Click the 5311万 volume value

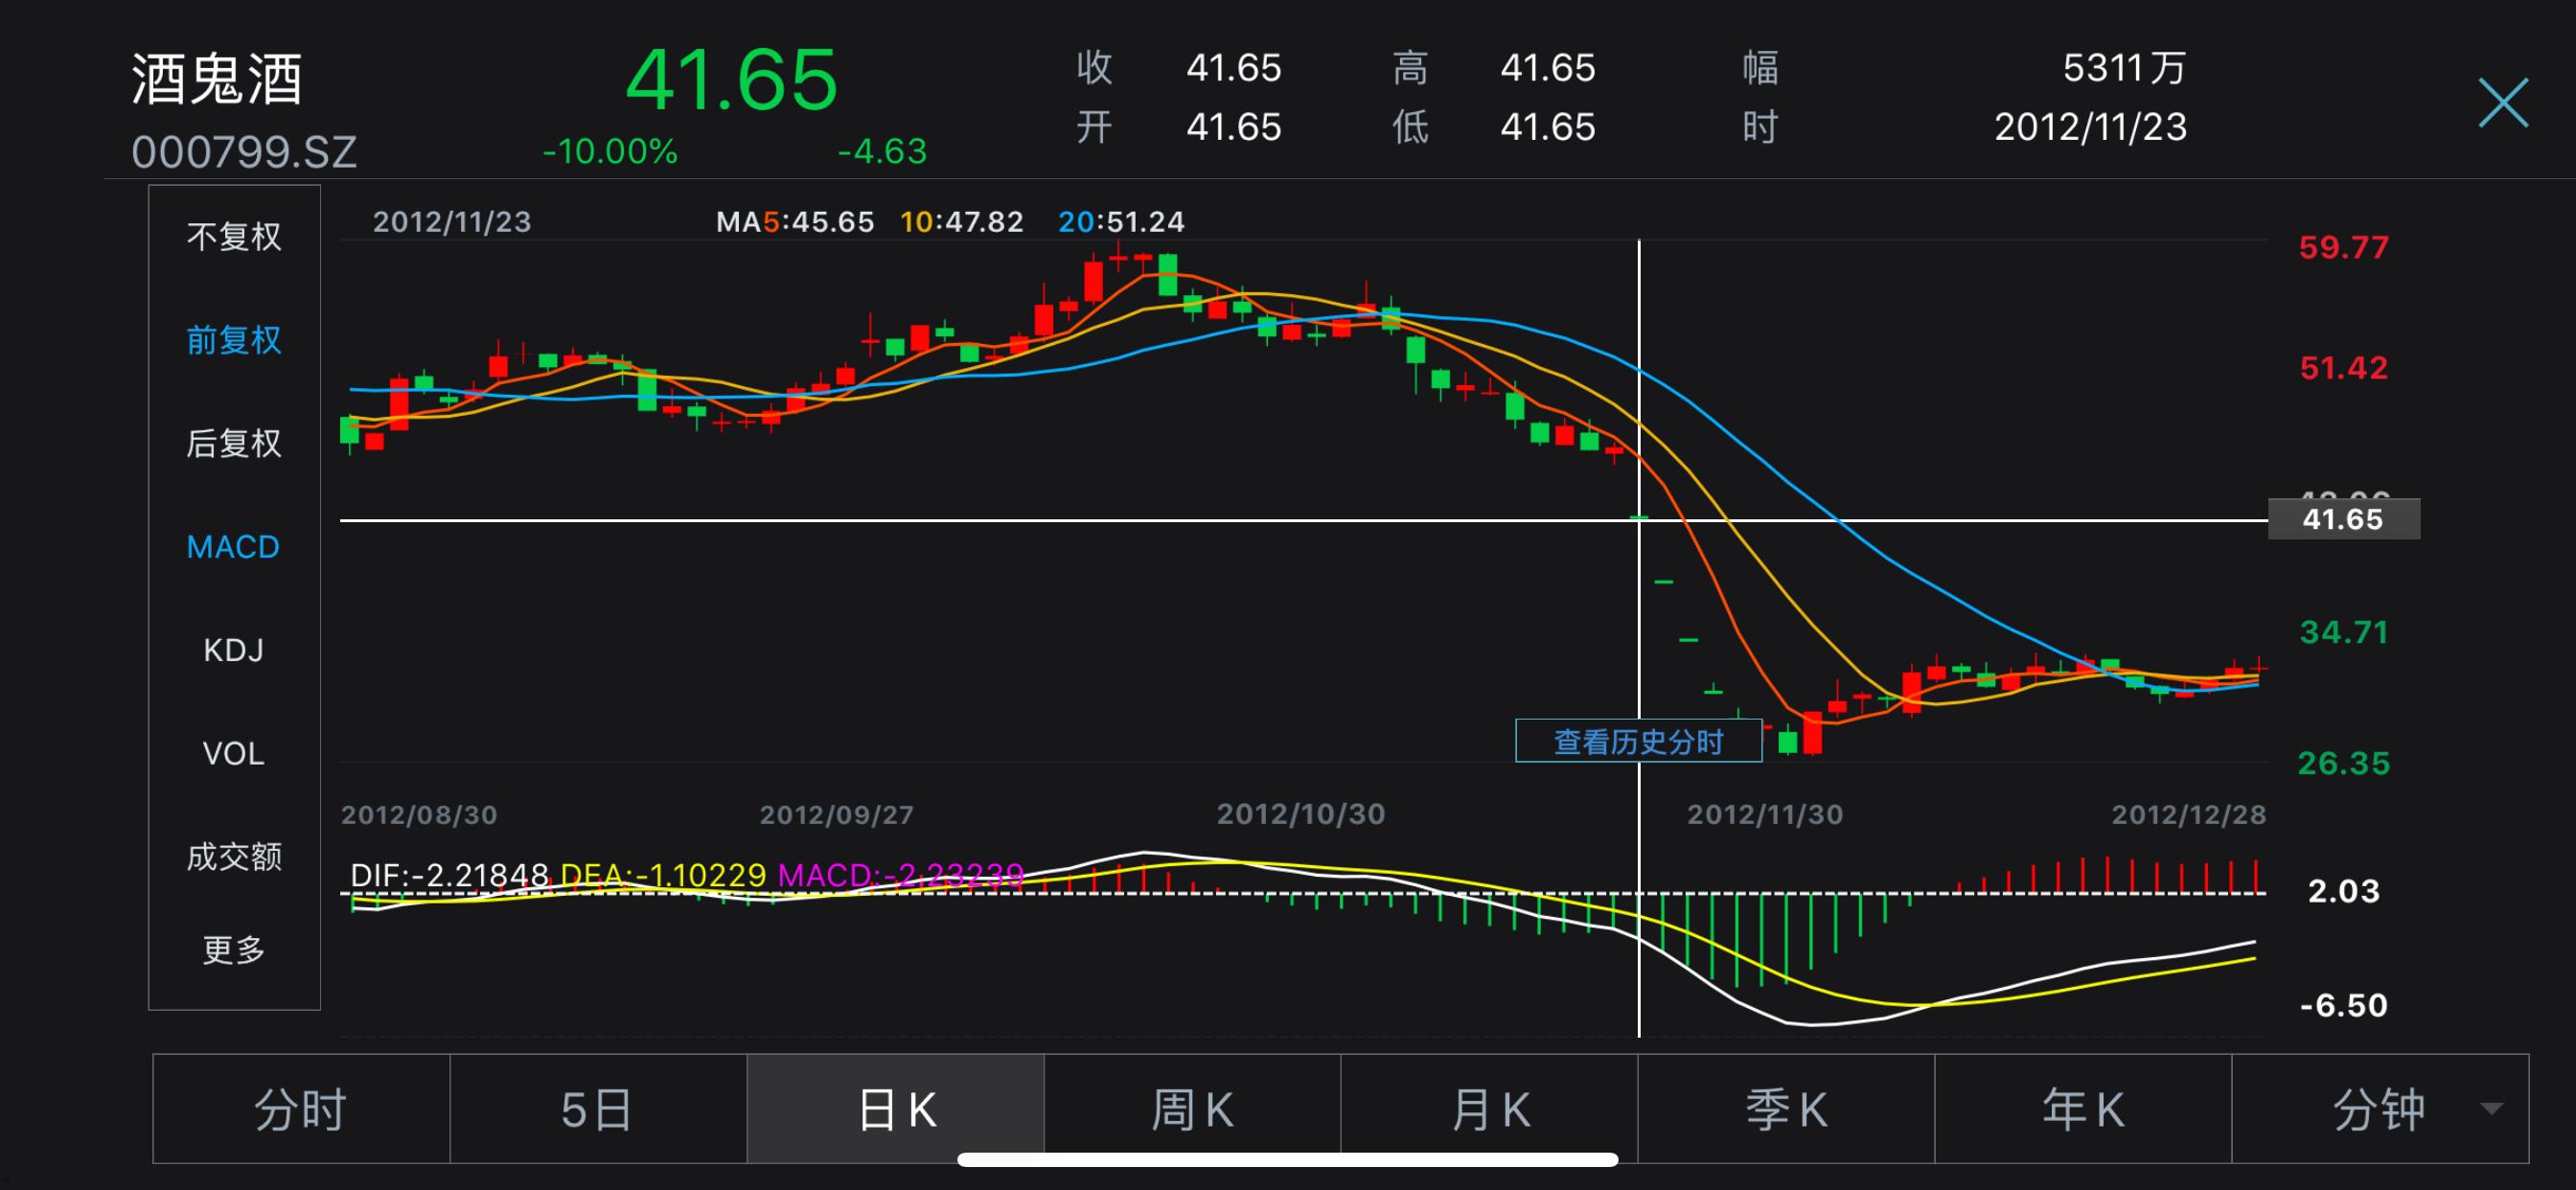[2124, 68]
